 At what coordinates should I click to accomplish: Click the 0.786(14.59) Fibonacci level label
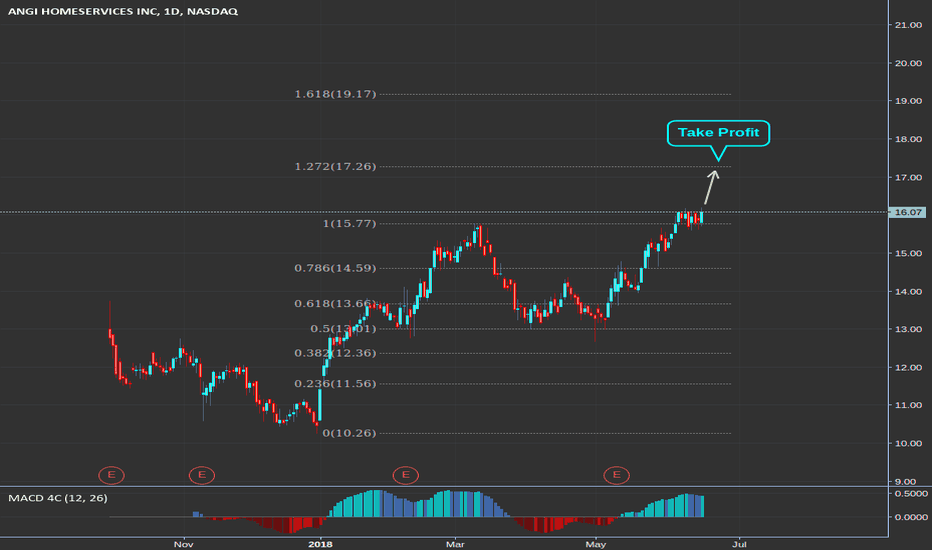click(335, 268)
